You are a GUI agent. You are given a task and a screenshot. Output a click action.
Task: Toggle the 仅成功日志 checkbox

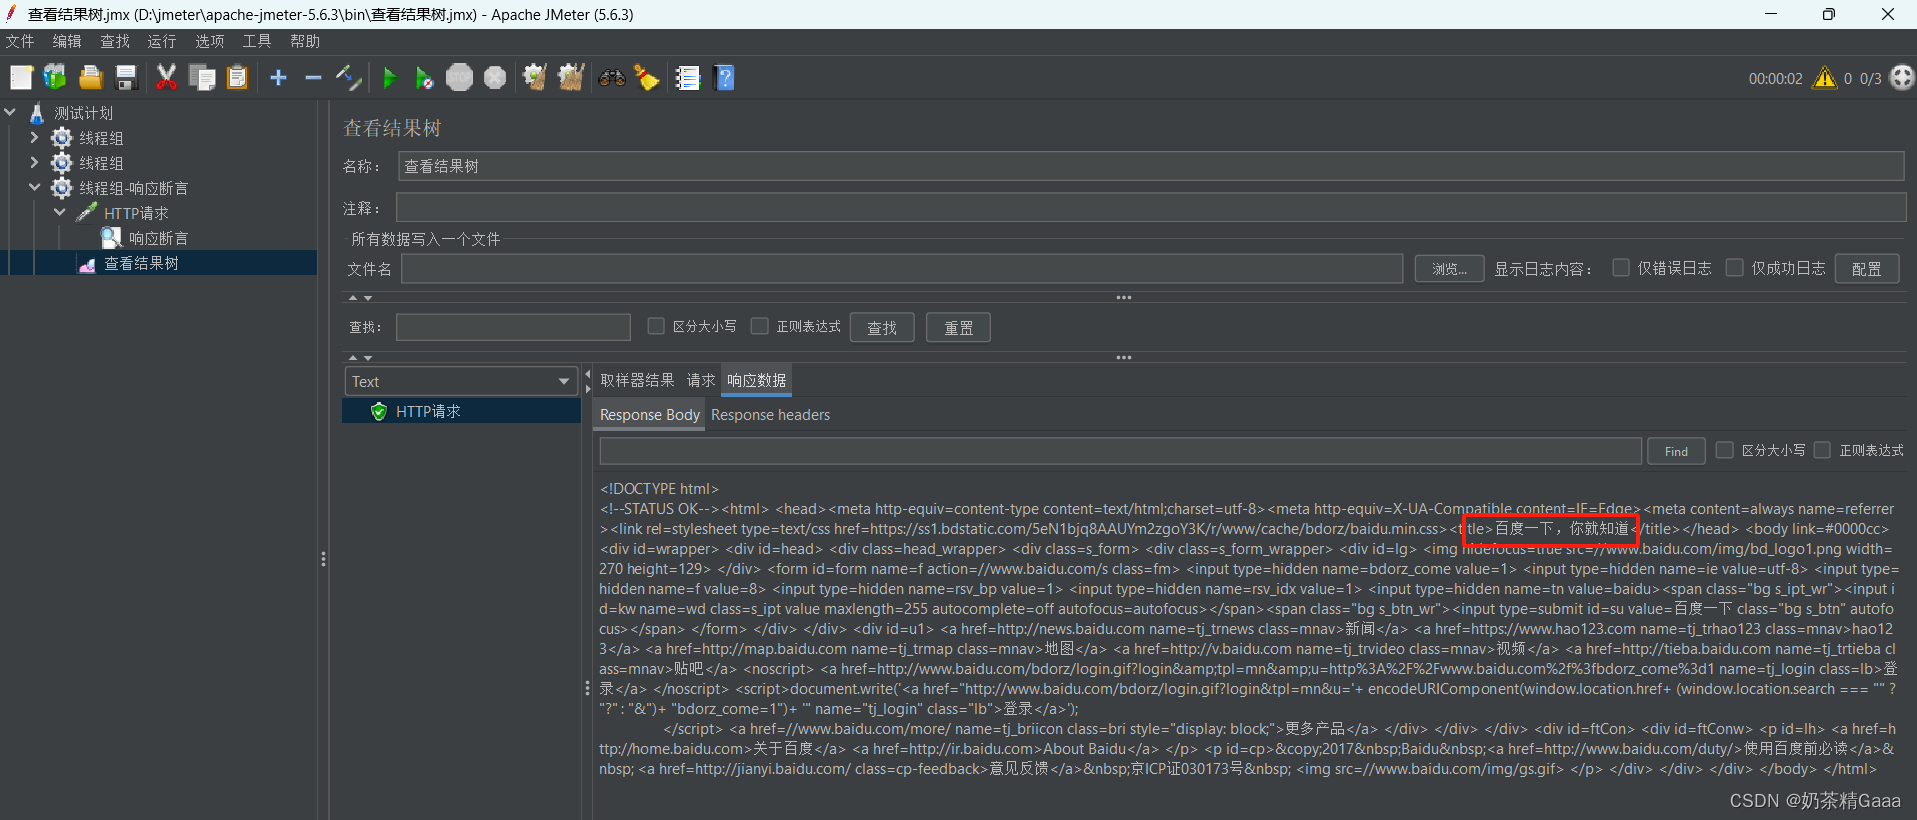click(1735, 268)
